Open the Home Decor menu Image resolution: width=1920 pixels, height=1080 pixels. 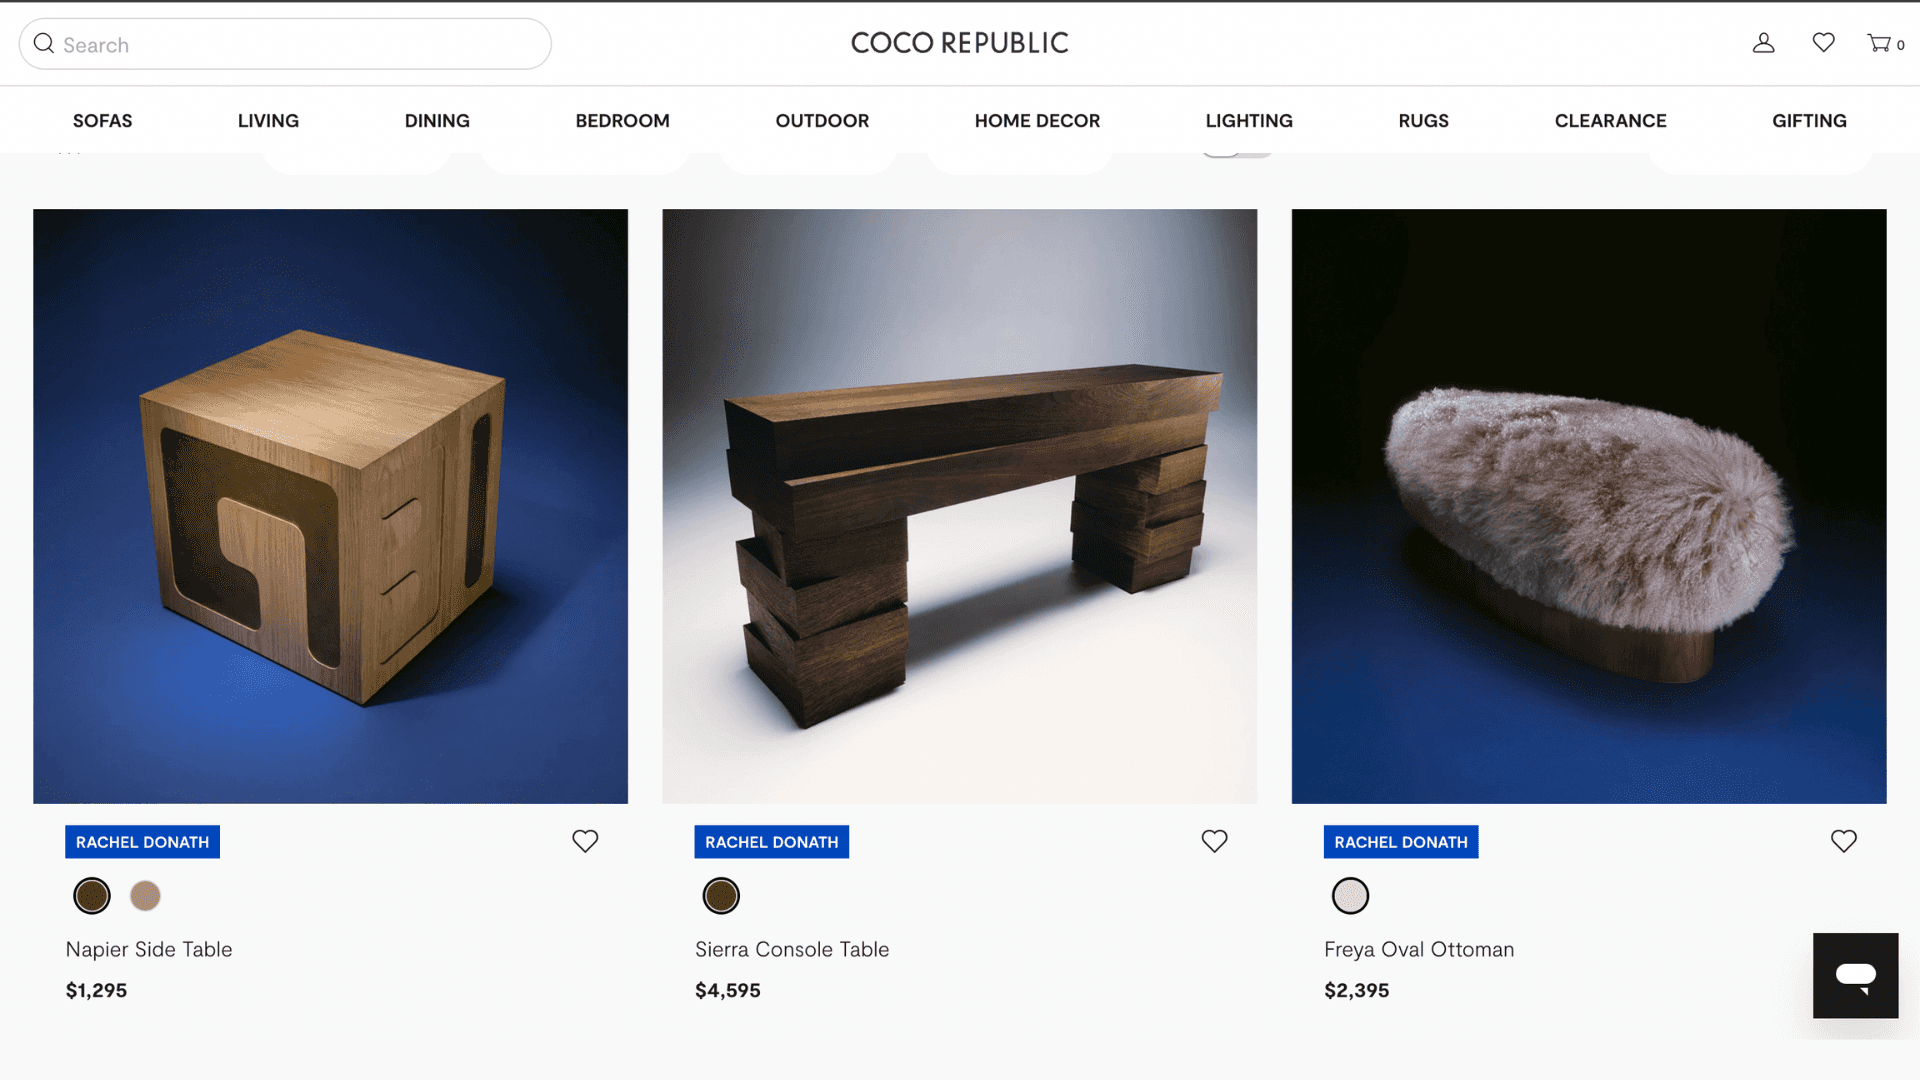coord(1037,120)
